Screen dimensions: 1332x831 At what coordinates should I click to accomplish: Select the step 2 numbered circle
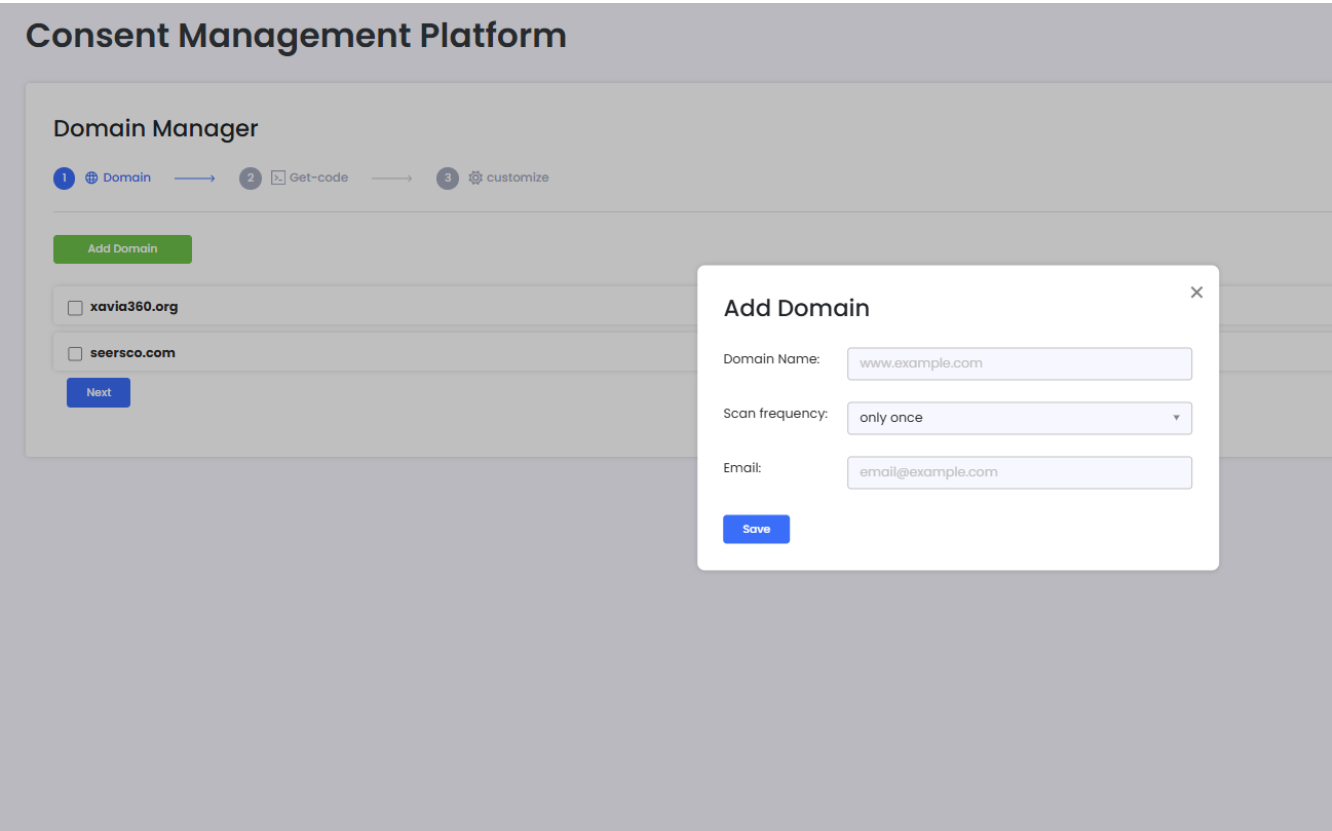tap(250, 178)
